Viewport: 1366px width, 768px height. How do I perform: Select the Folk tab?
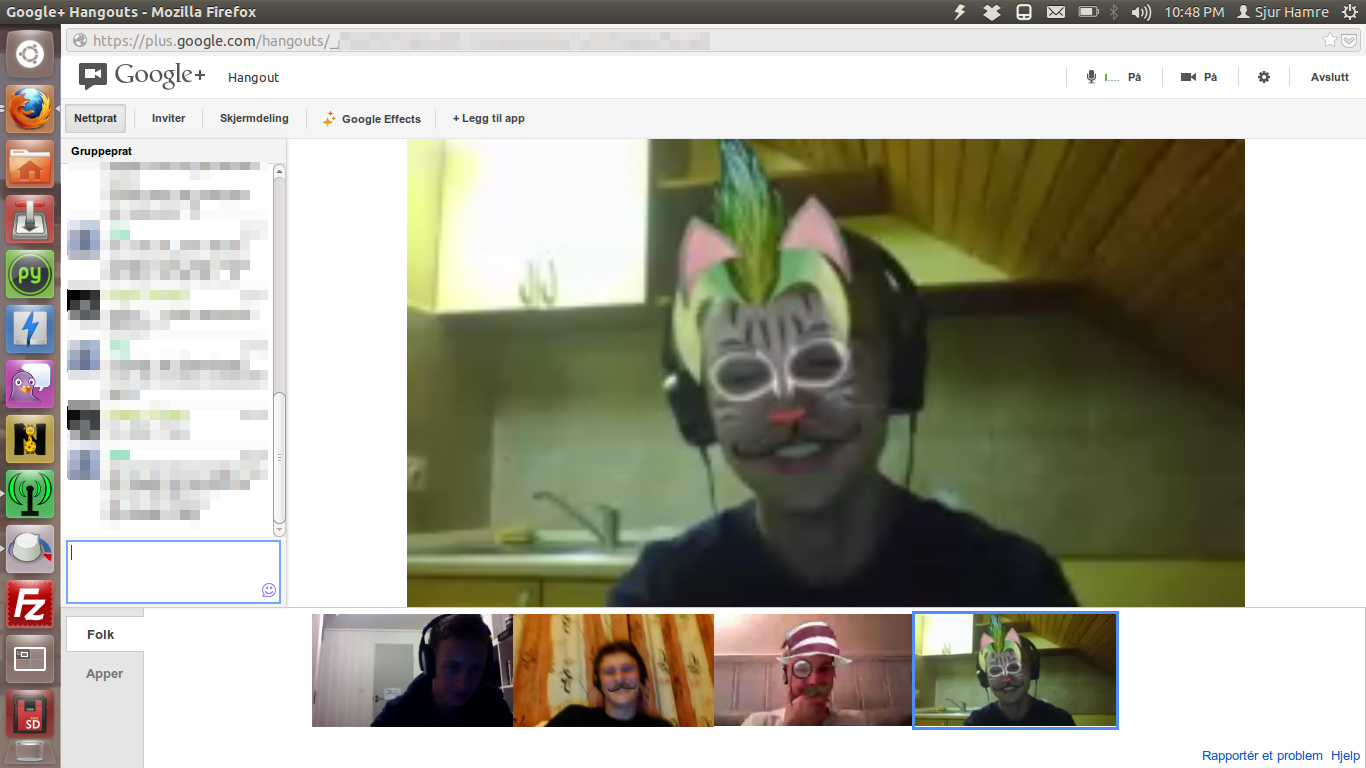coord(101,634)
